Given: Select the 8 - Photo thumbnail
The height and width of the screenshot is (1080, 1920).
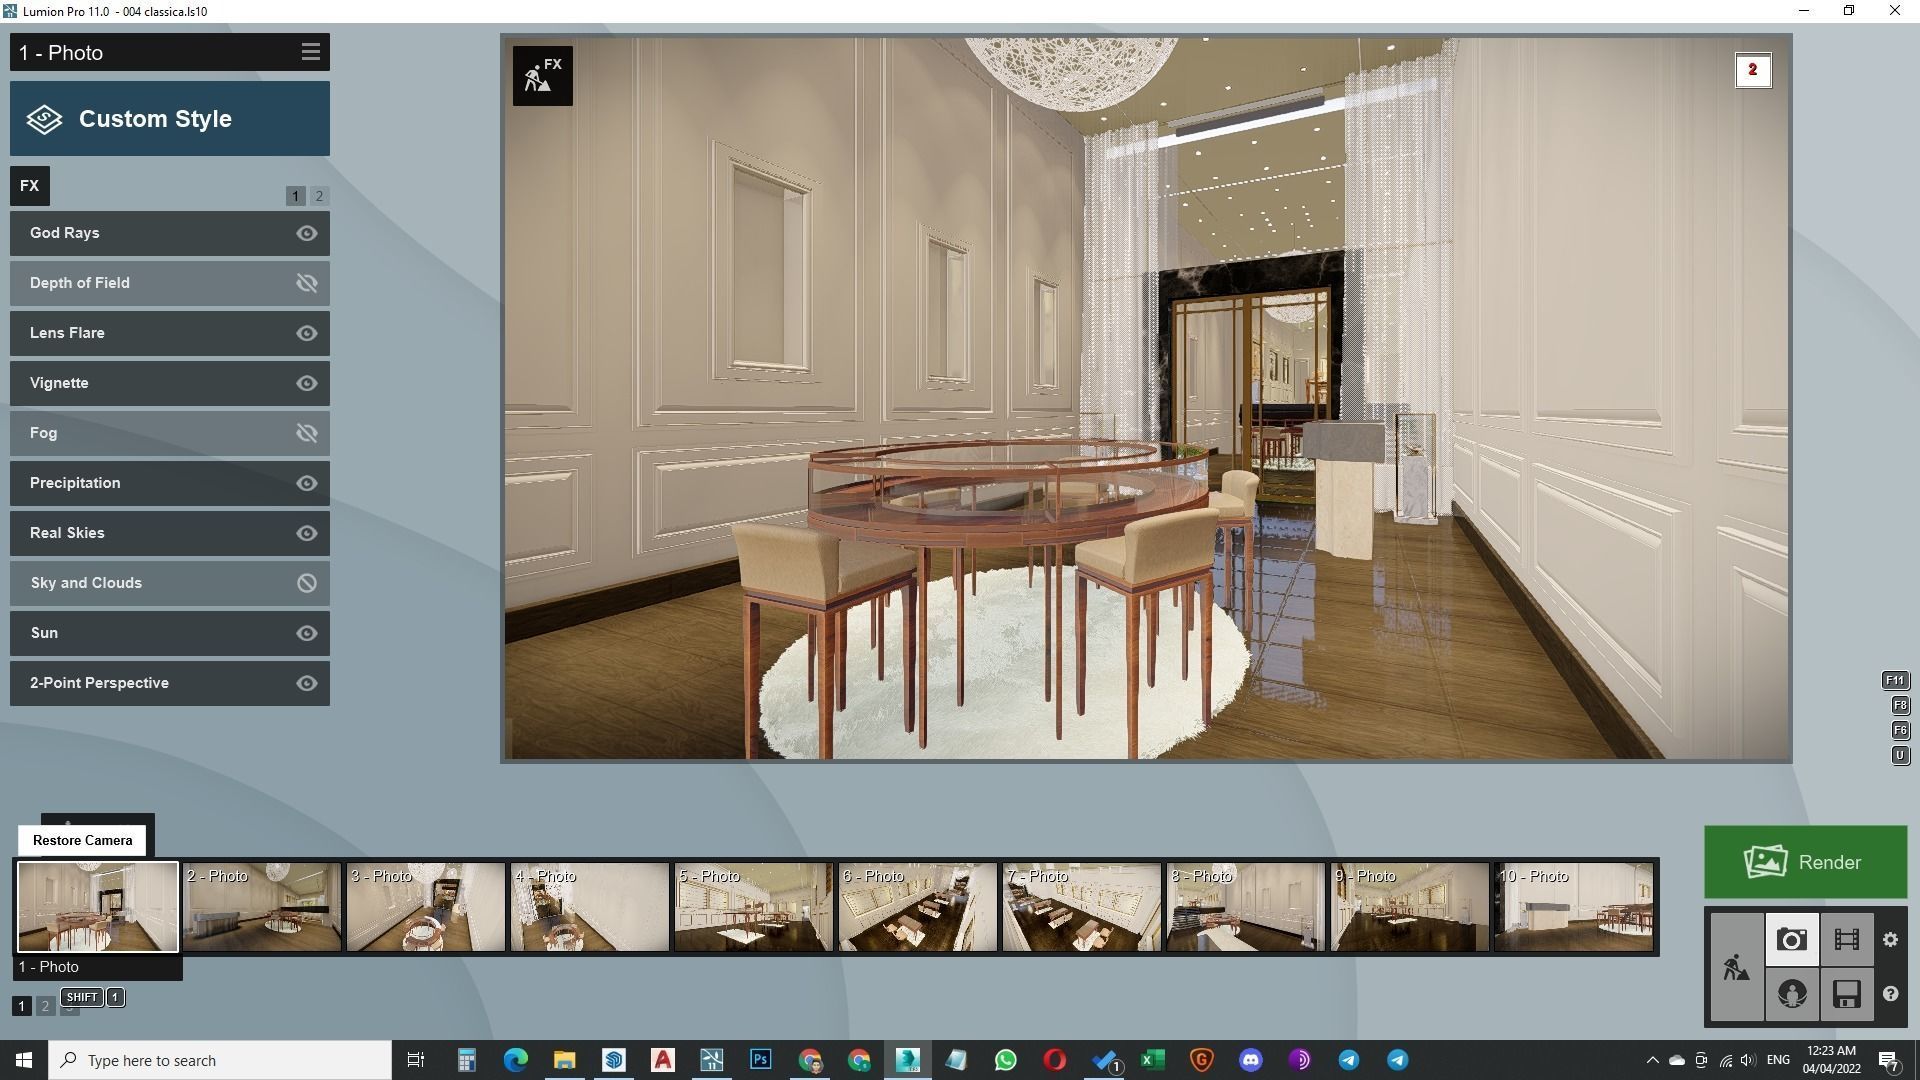Looking at the screenshot, I should tap(1246, 907).
